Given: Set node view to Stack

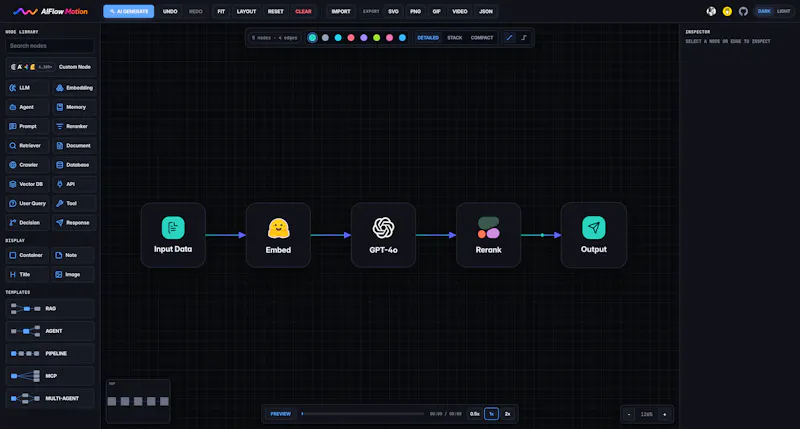Looking at the screenshot, I should tap(455, 38).
